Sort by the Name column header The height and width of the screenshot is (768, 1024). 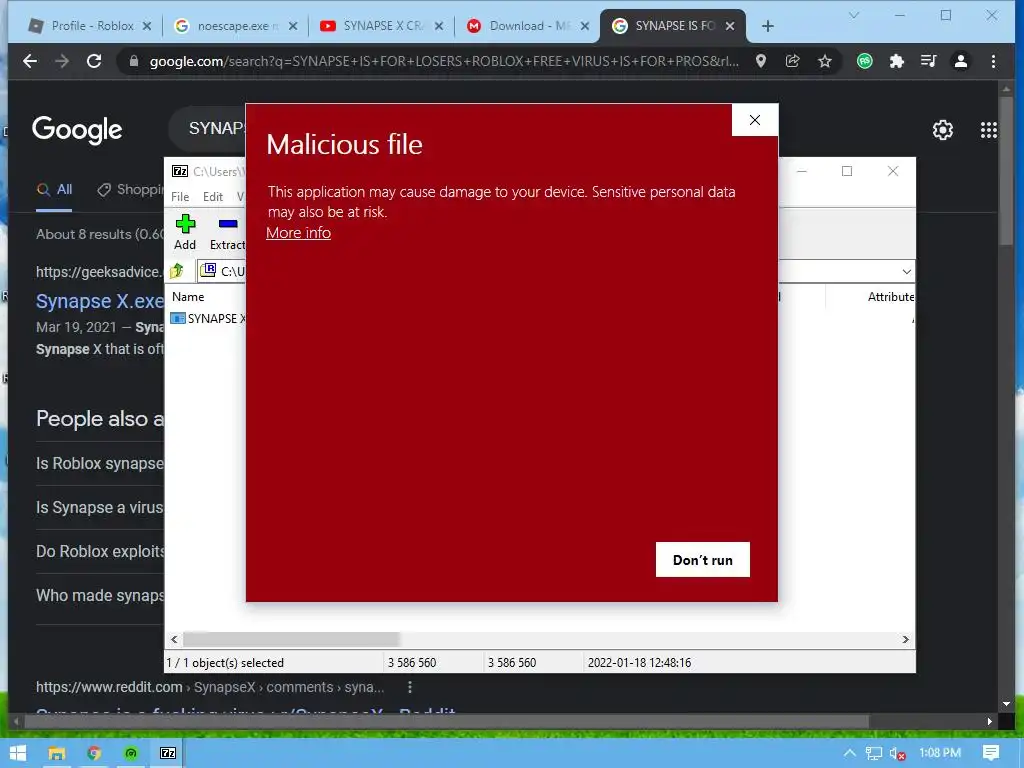tap(188, 296)
